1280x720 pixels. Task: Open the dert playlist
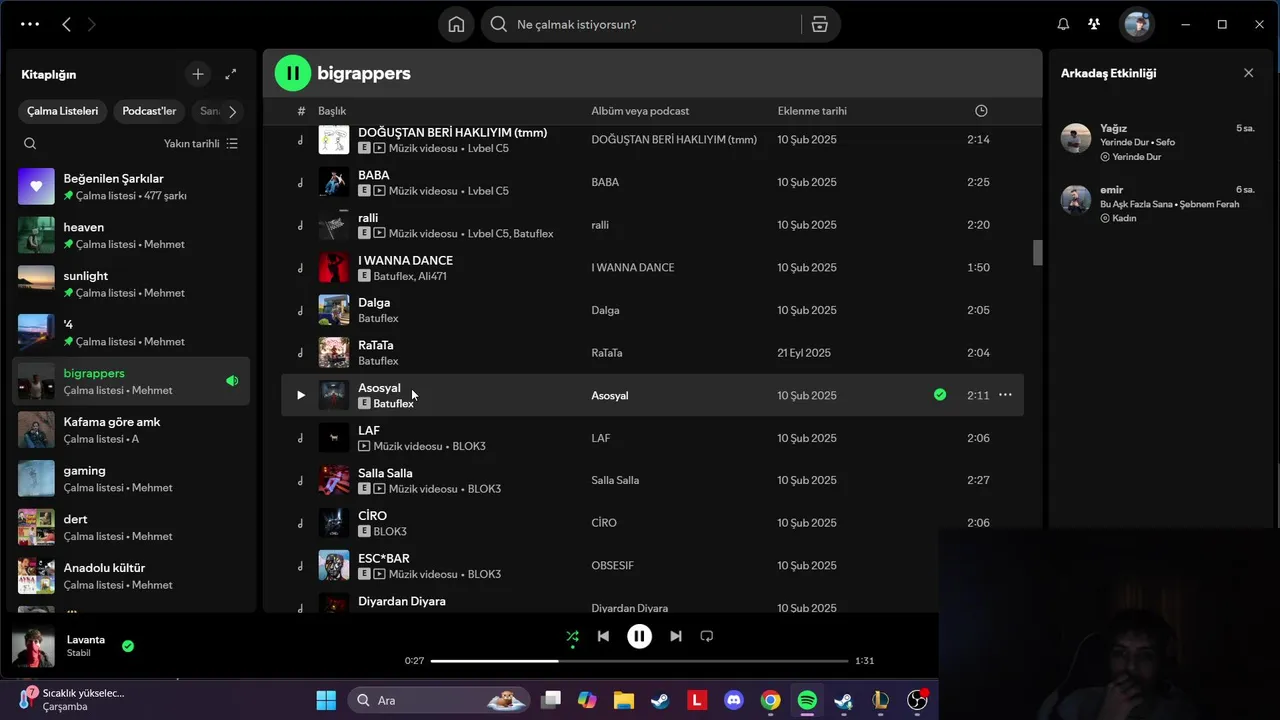[131, 527]
